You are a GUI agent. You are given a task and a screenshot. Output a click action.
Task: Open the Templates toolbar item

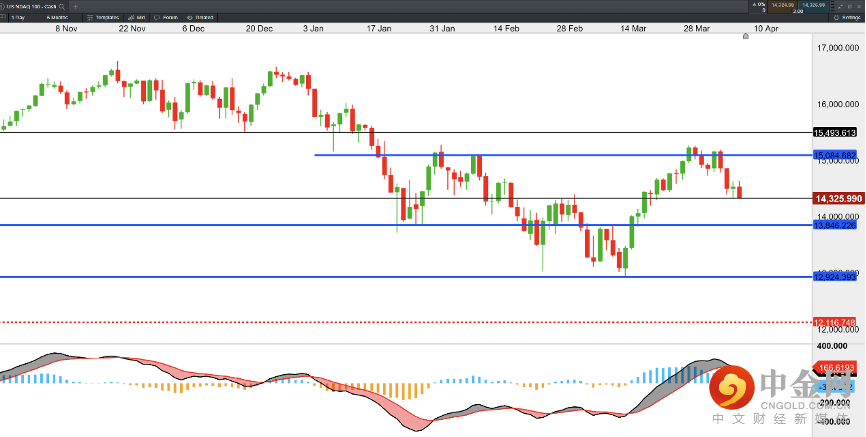[x=101, y=18]
